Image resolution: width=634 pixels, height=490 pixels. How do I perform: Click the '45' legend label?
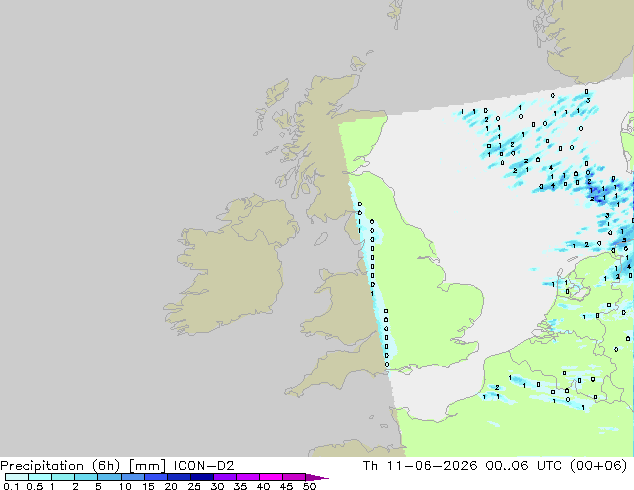coord(286,486)
